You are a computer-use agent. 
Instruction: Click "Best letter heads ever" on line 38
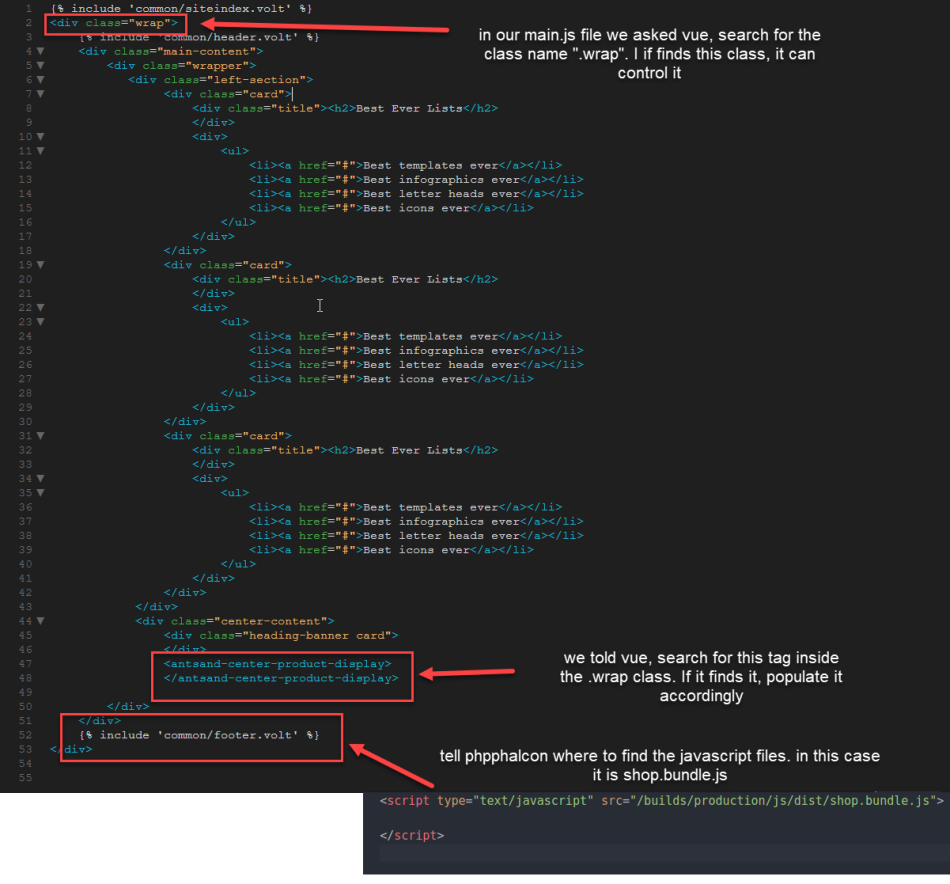(x=441, y=536)
